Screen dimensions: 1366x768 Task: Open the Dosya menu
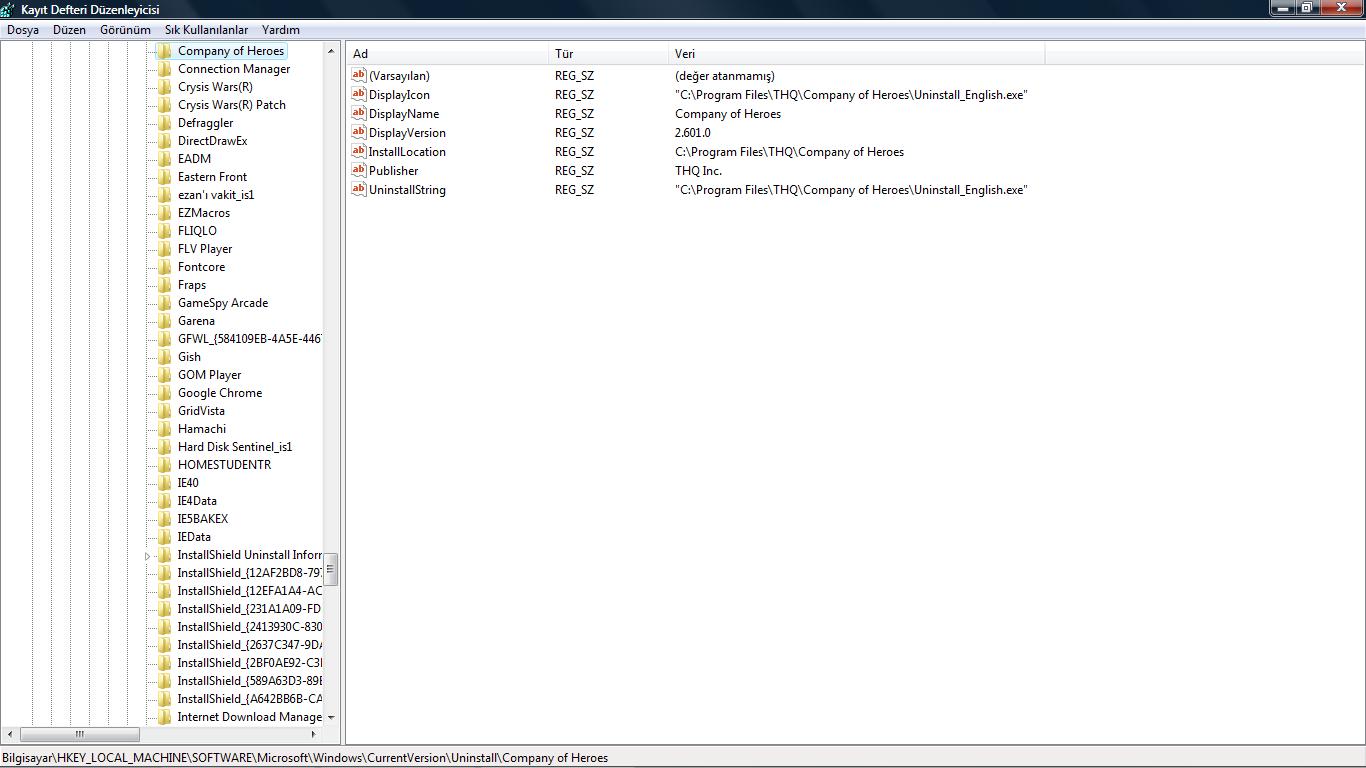[x=23, y=30]
